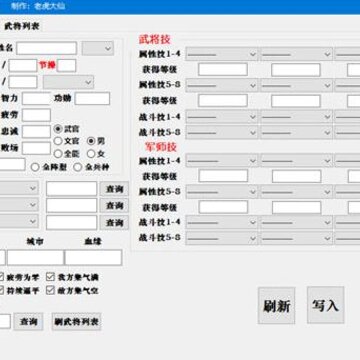Open the dropdown left of the middle 查询 row
The image size is (360, 360).
tap(19, 205)
